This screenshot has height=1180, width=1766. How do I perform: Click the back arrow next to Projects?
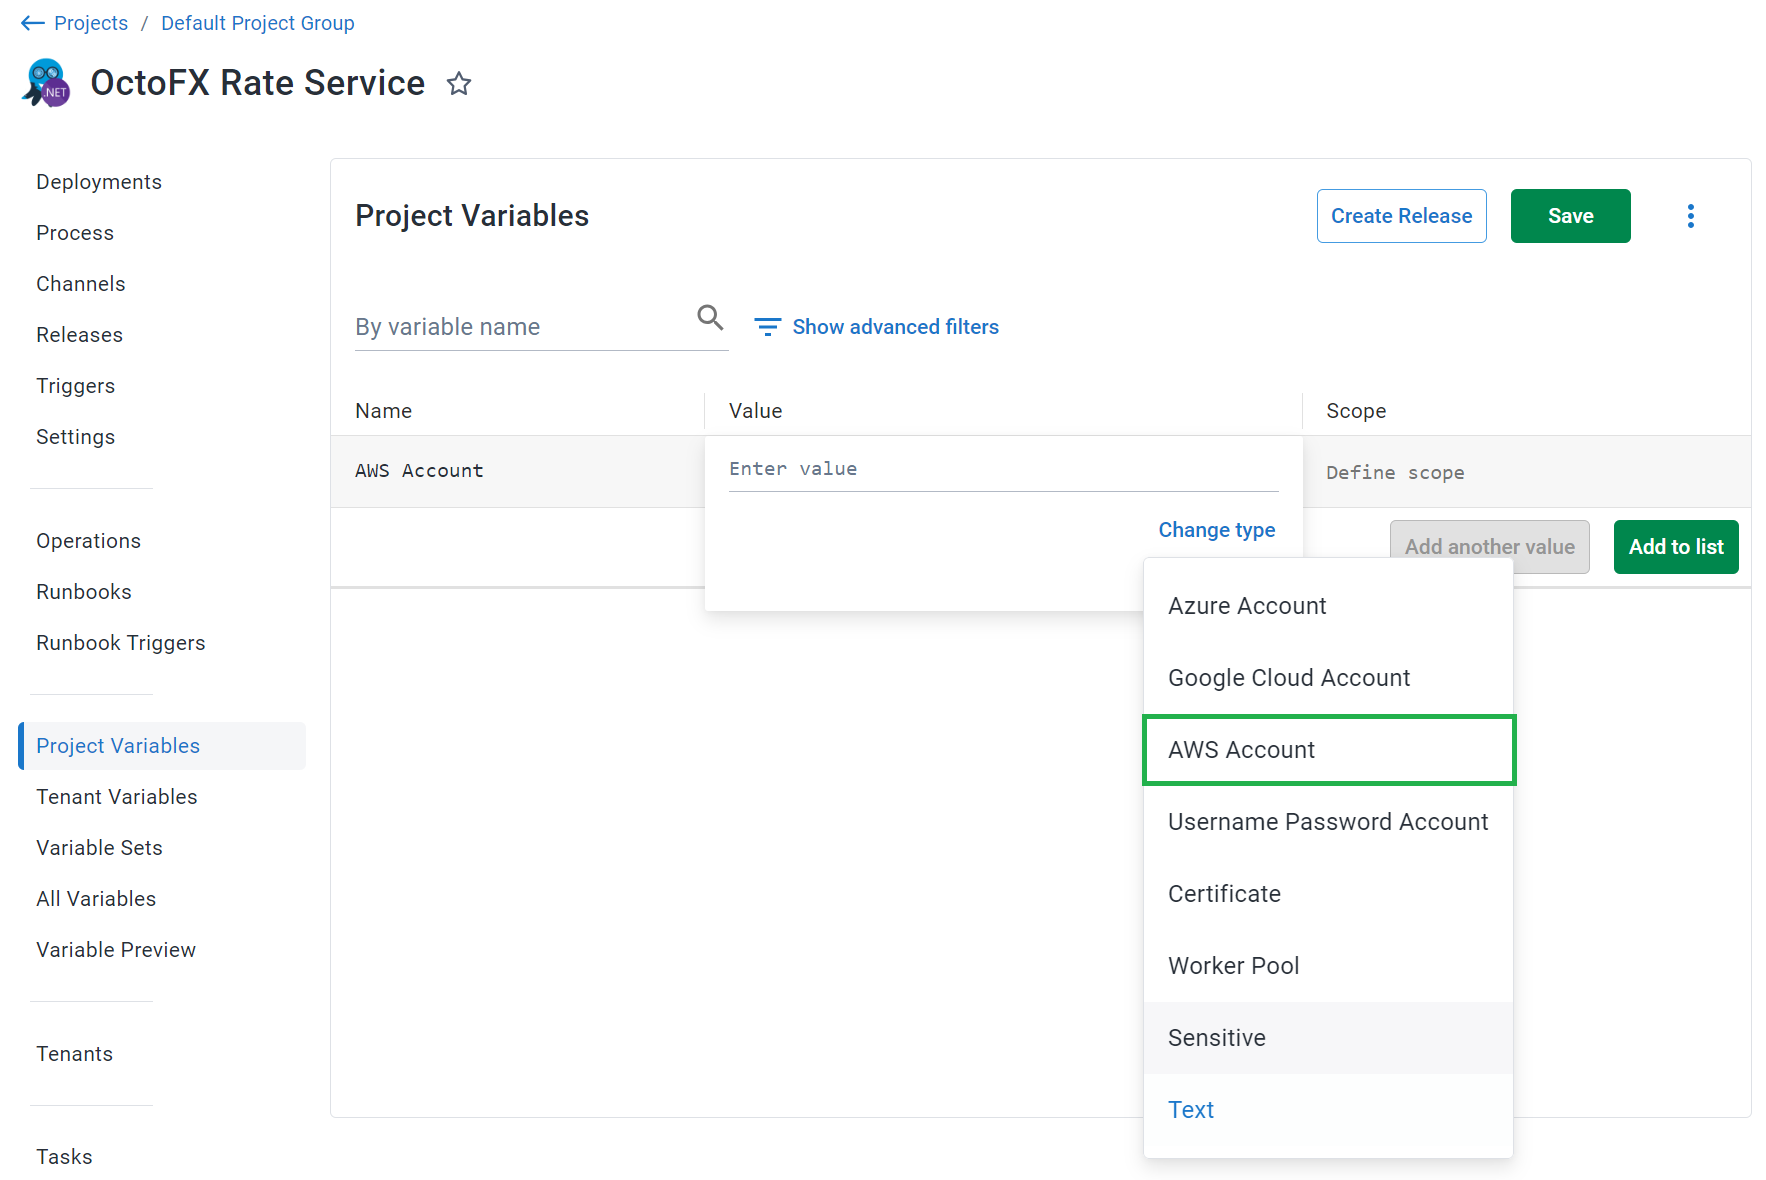pos(32,23)
